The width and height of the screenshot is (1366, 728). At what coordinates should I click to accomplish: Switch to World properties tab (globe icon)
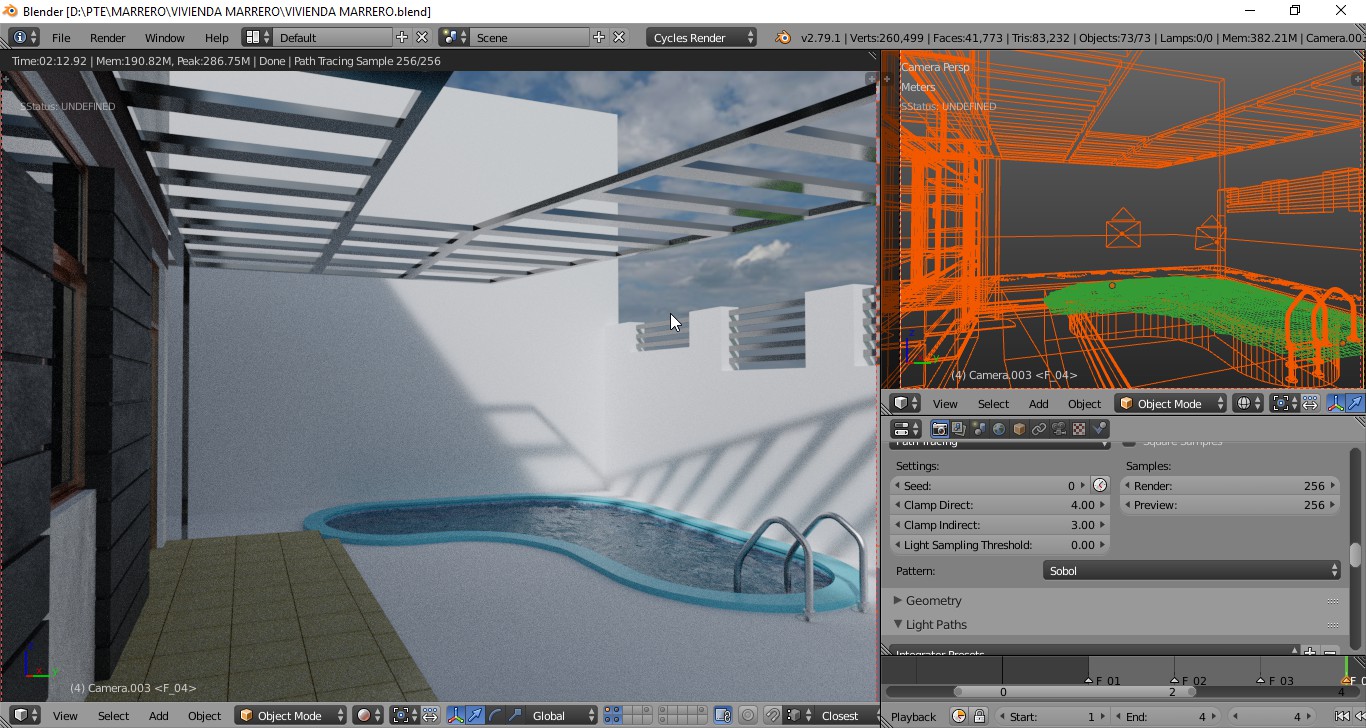point(999,429)
